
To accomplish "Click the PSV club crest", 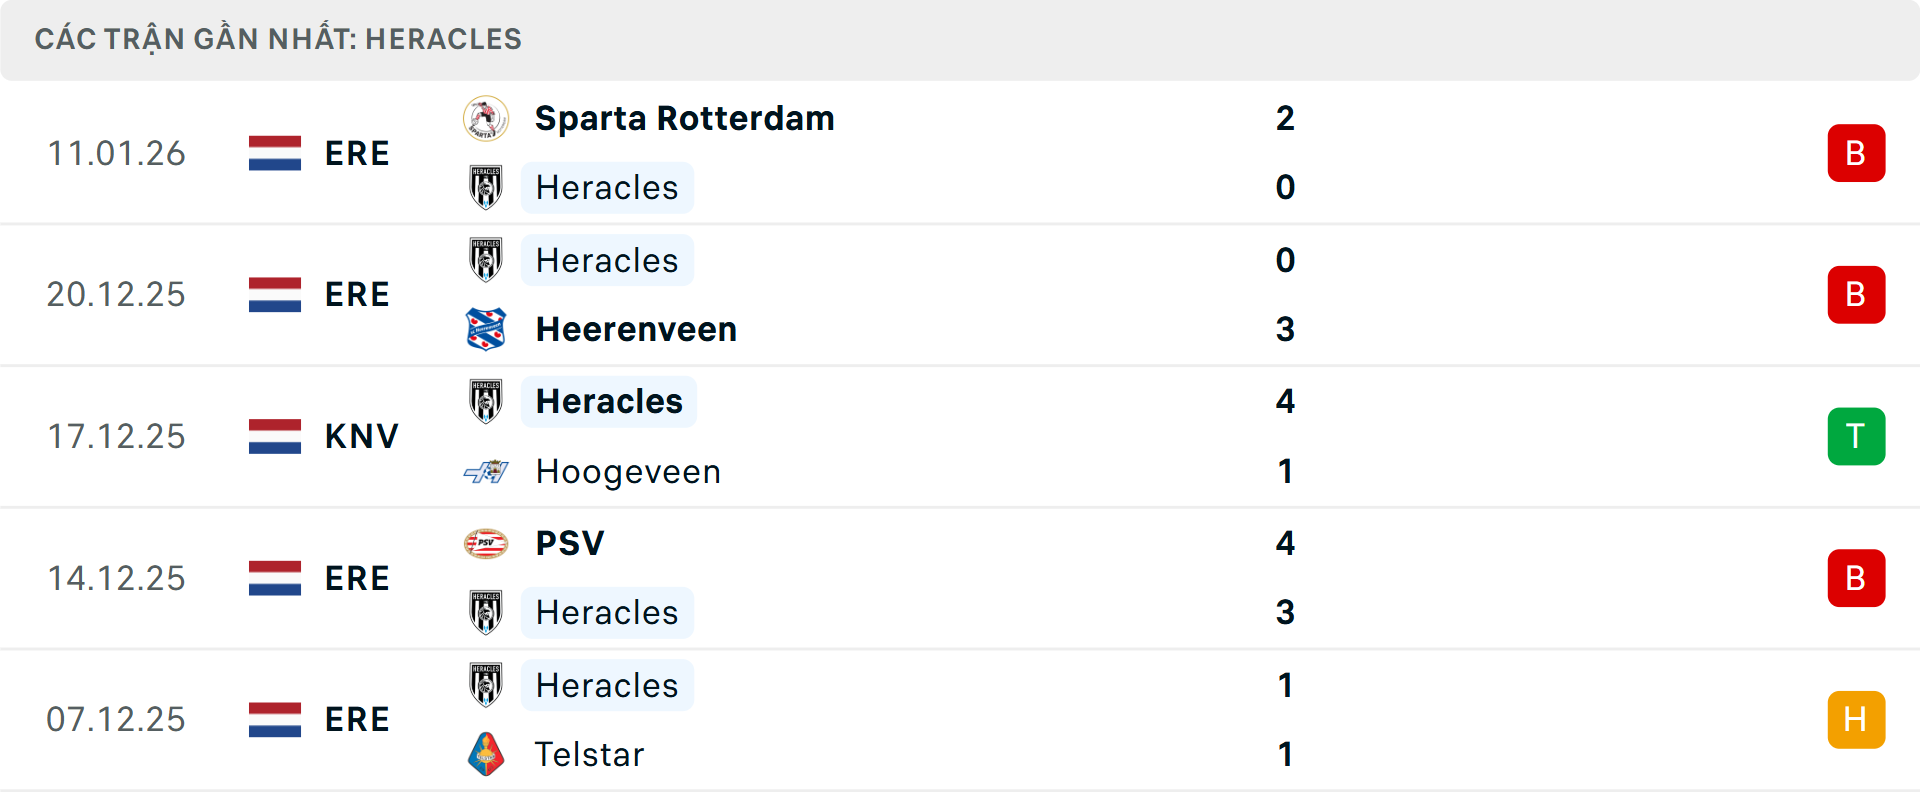I will click(486, 543).
